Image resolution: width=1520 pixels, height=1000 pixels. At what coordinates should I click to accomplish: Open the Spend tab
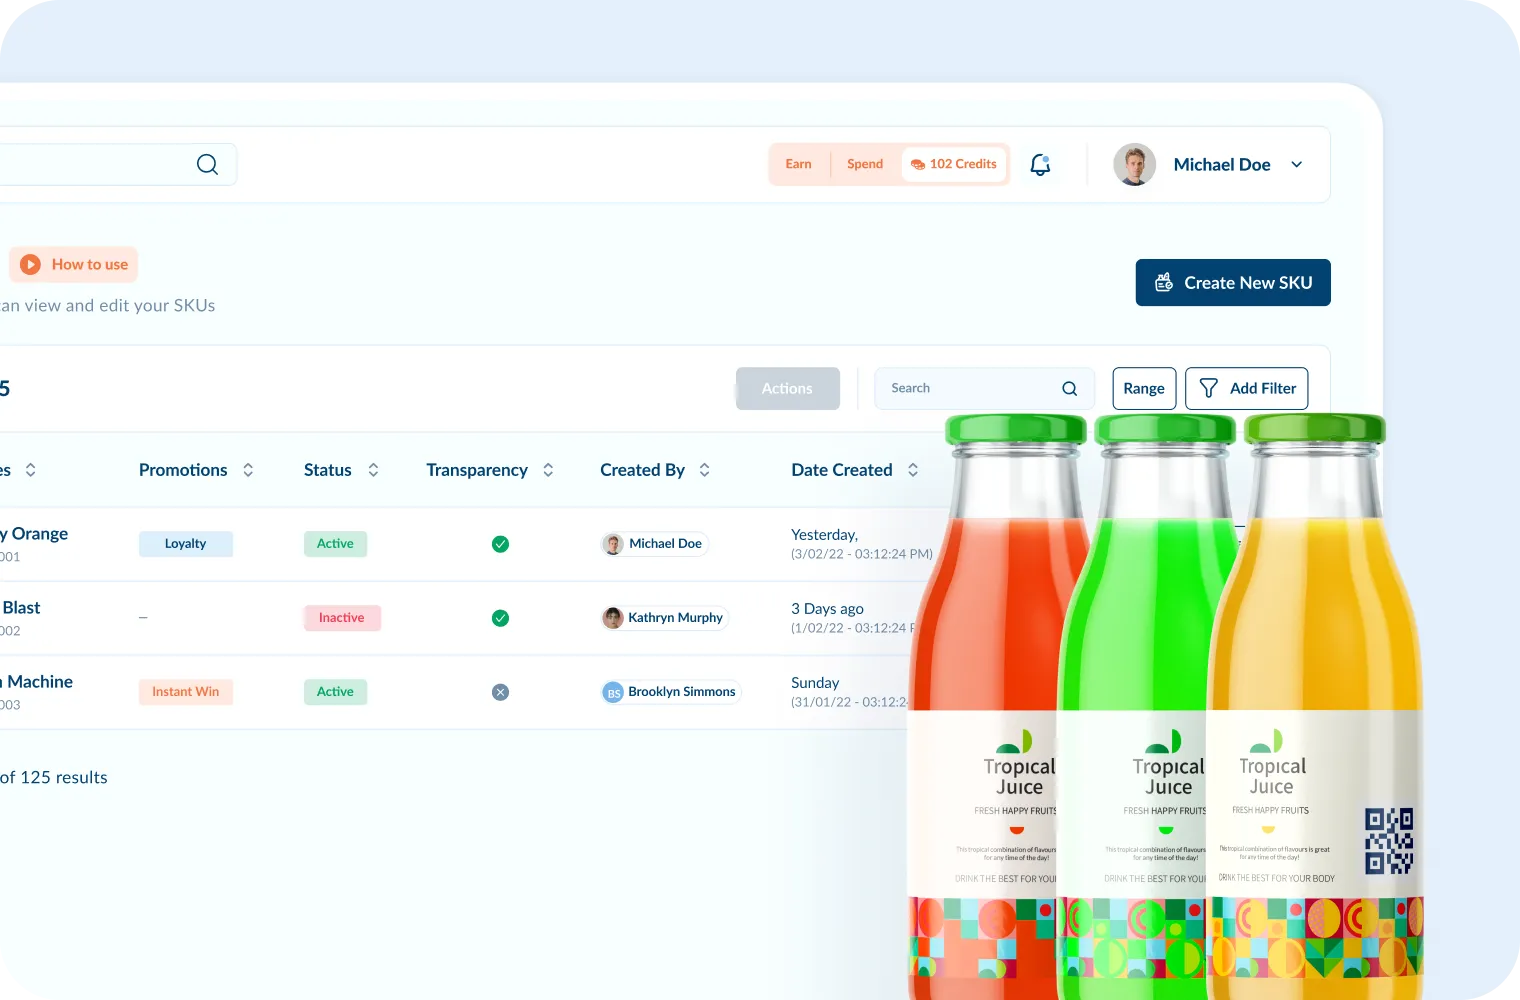tap(865, 164)
